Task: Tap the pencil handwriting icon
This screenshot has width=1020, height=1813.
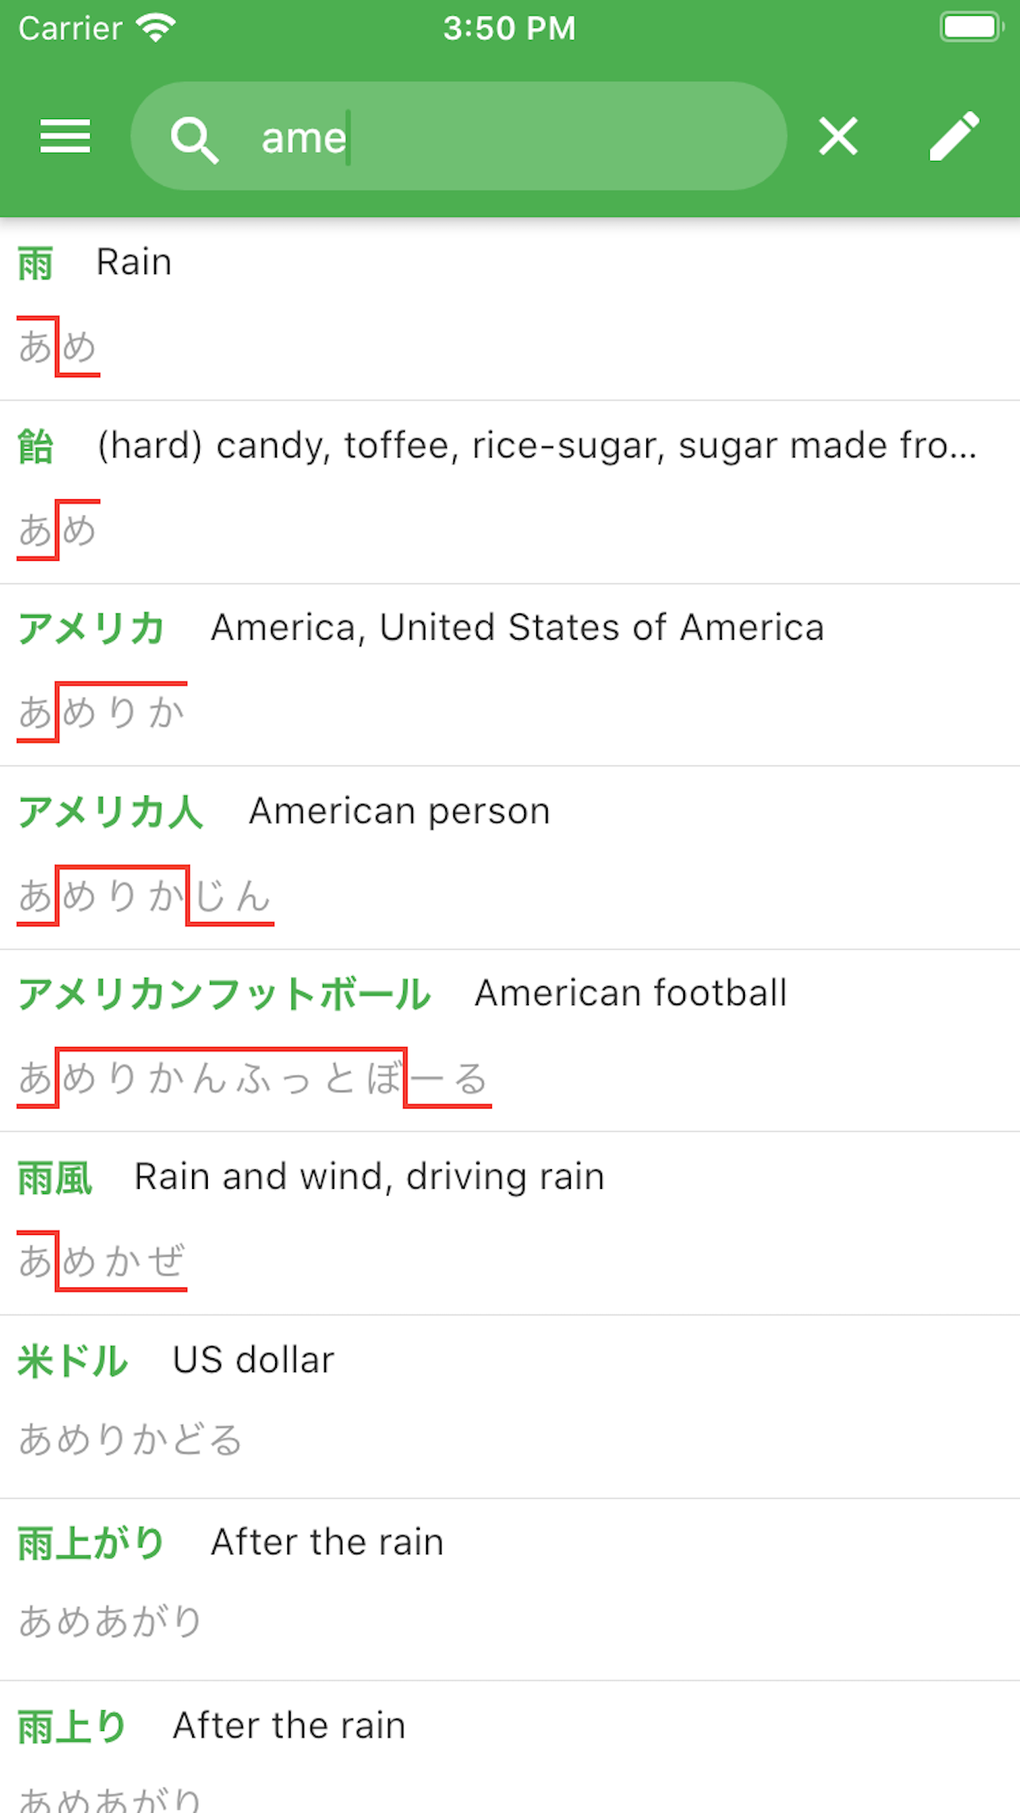Action: (954, 136)
